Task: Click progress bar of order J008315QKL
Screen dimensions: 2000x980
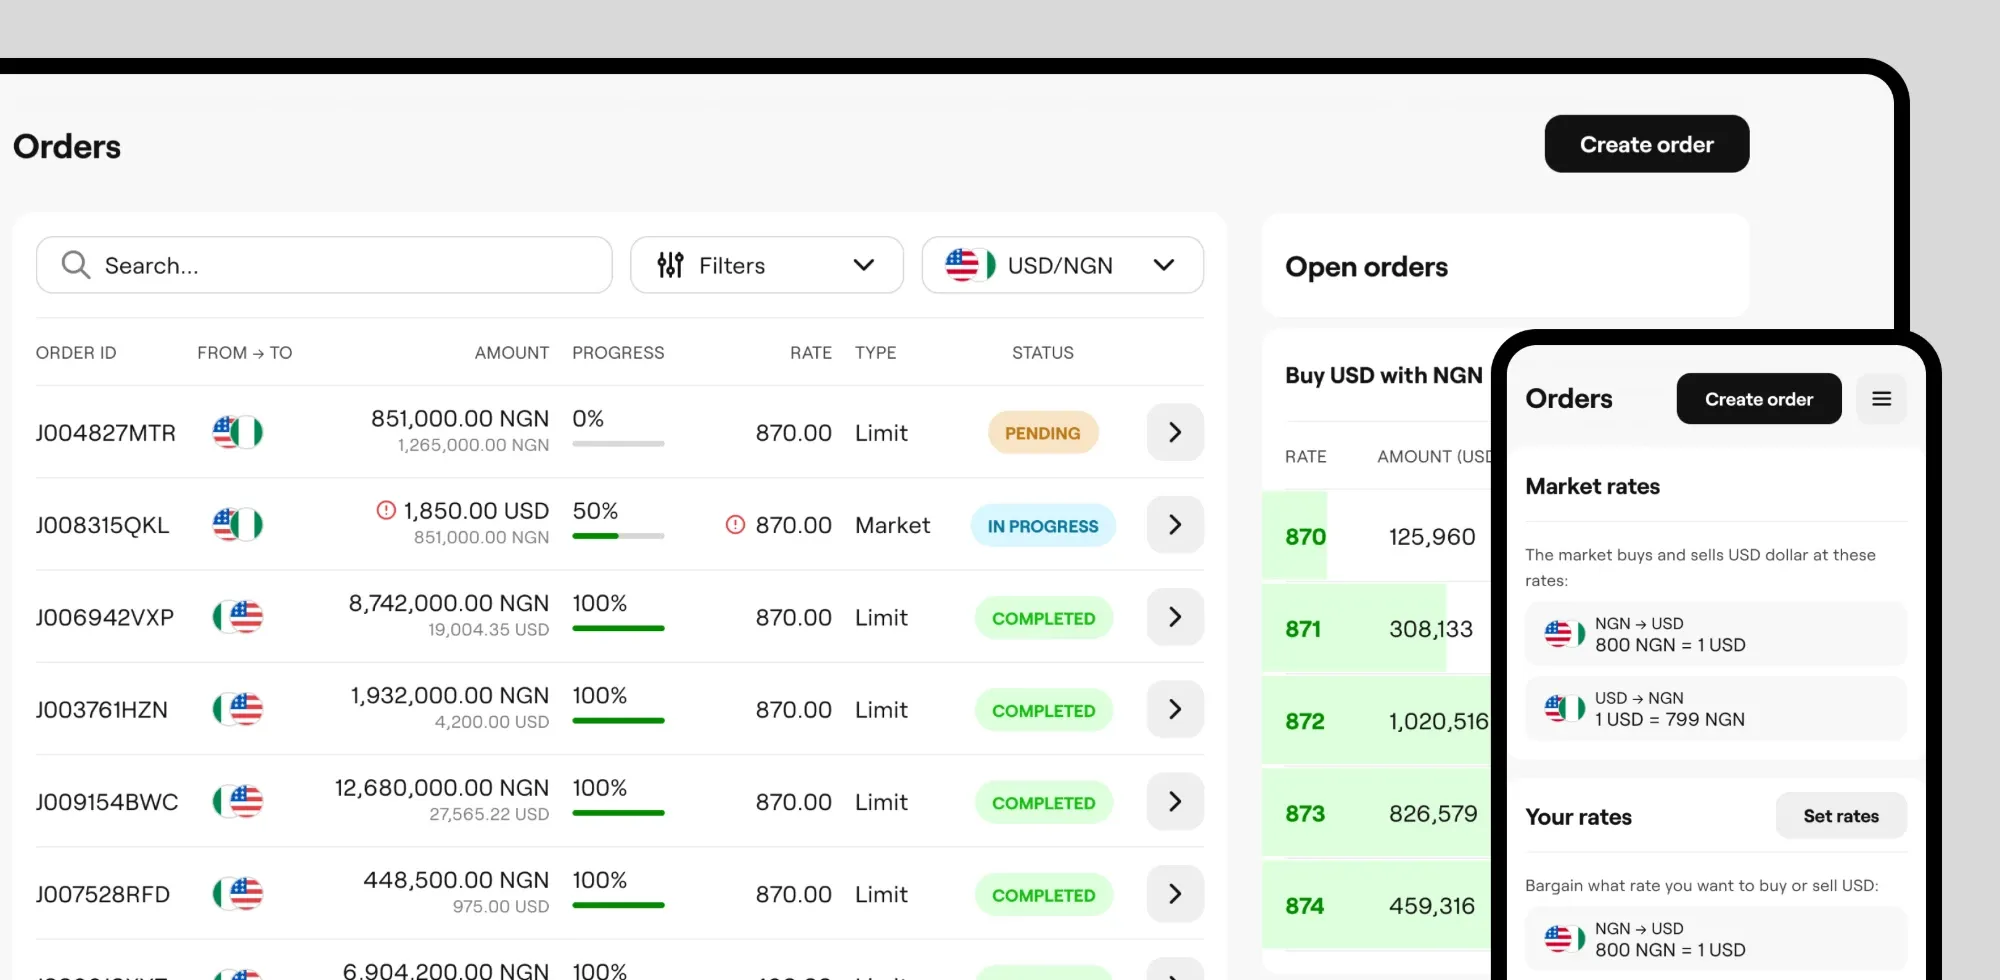Action: [618, 536]
